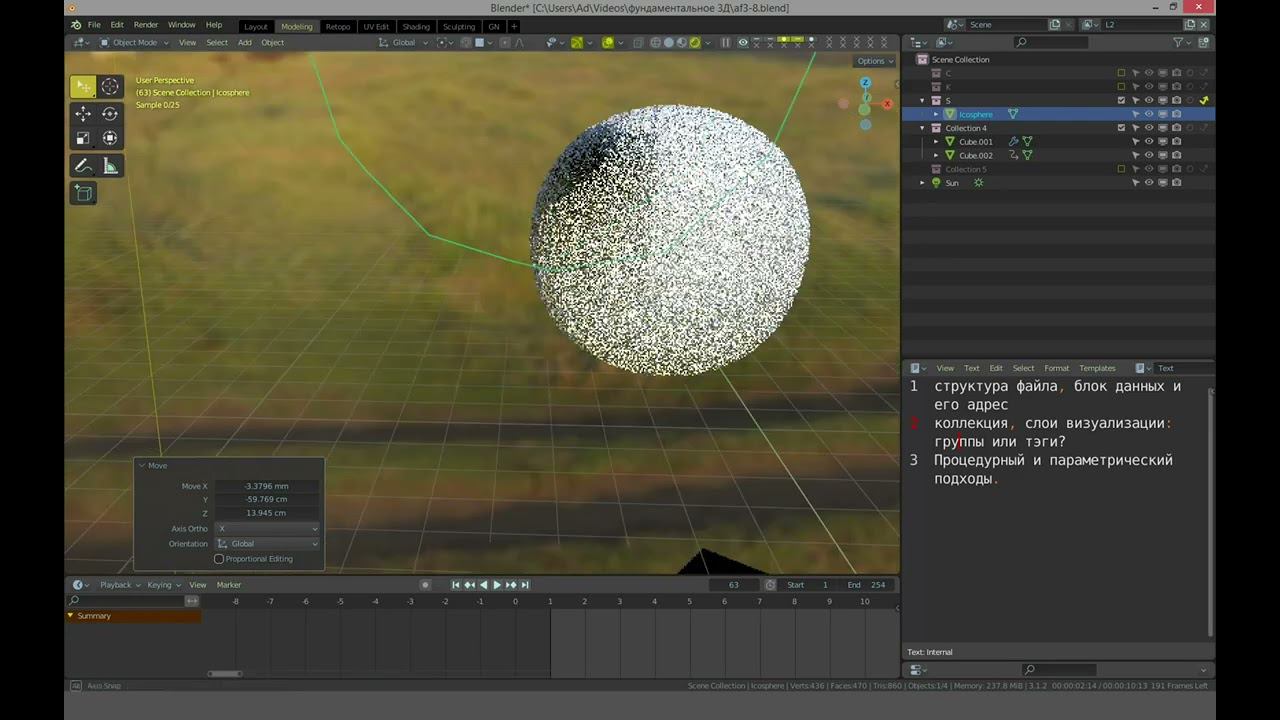The height and width of the screenshot is (720, 1280).
Task: Open new collection icon in outliner header
Action: (1204, 42)
